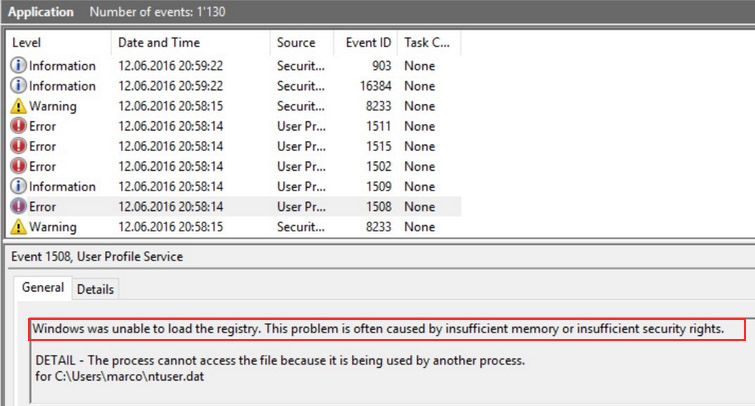The image size is (755, 406).
Task: Click the ntuser.dat file path text
Action: pyautogui.click(x=119, y=376)
